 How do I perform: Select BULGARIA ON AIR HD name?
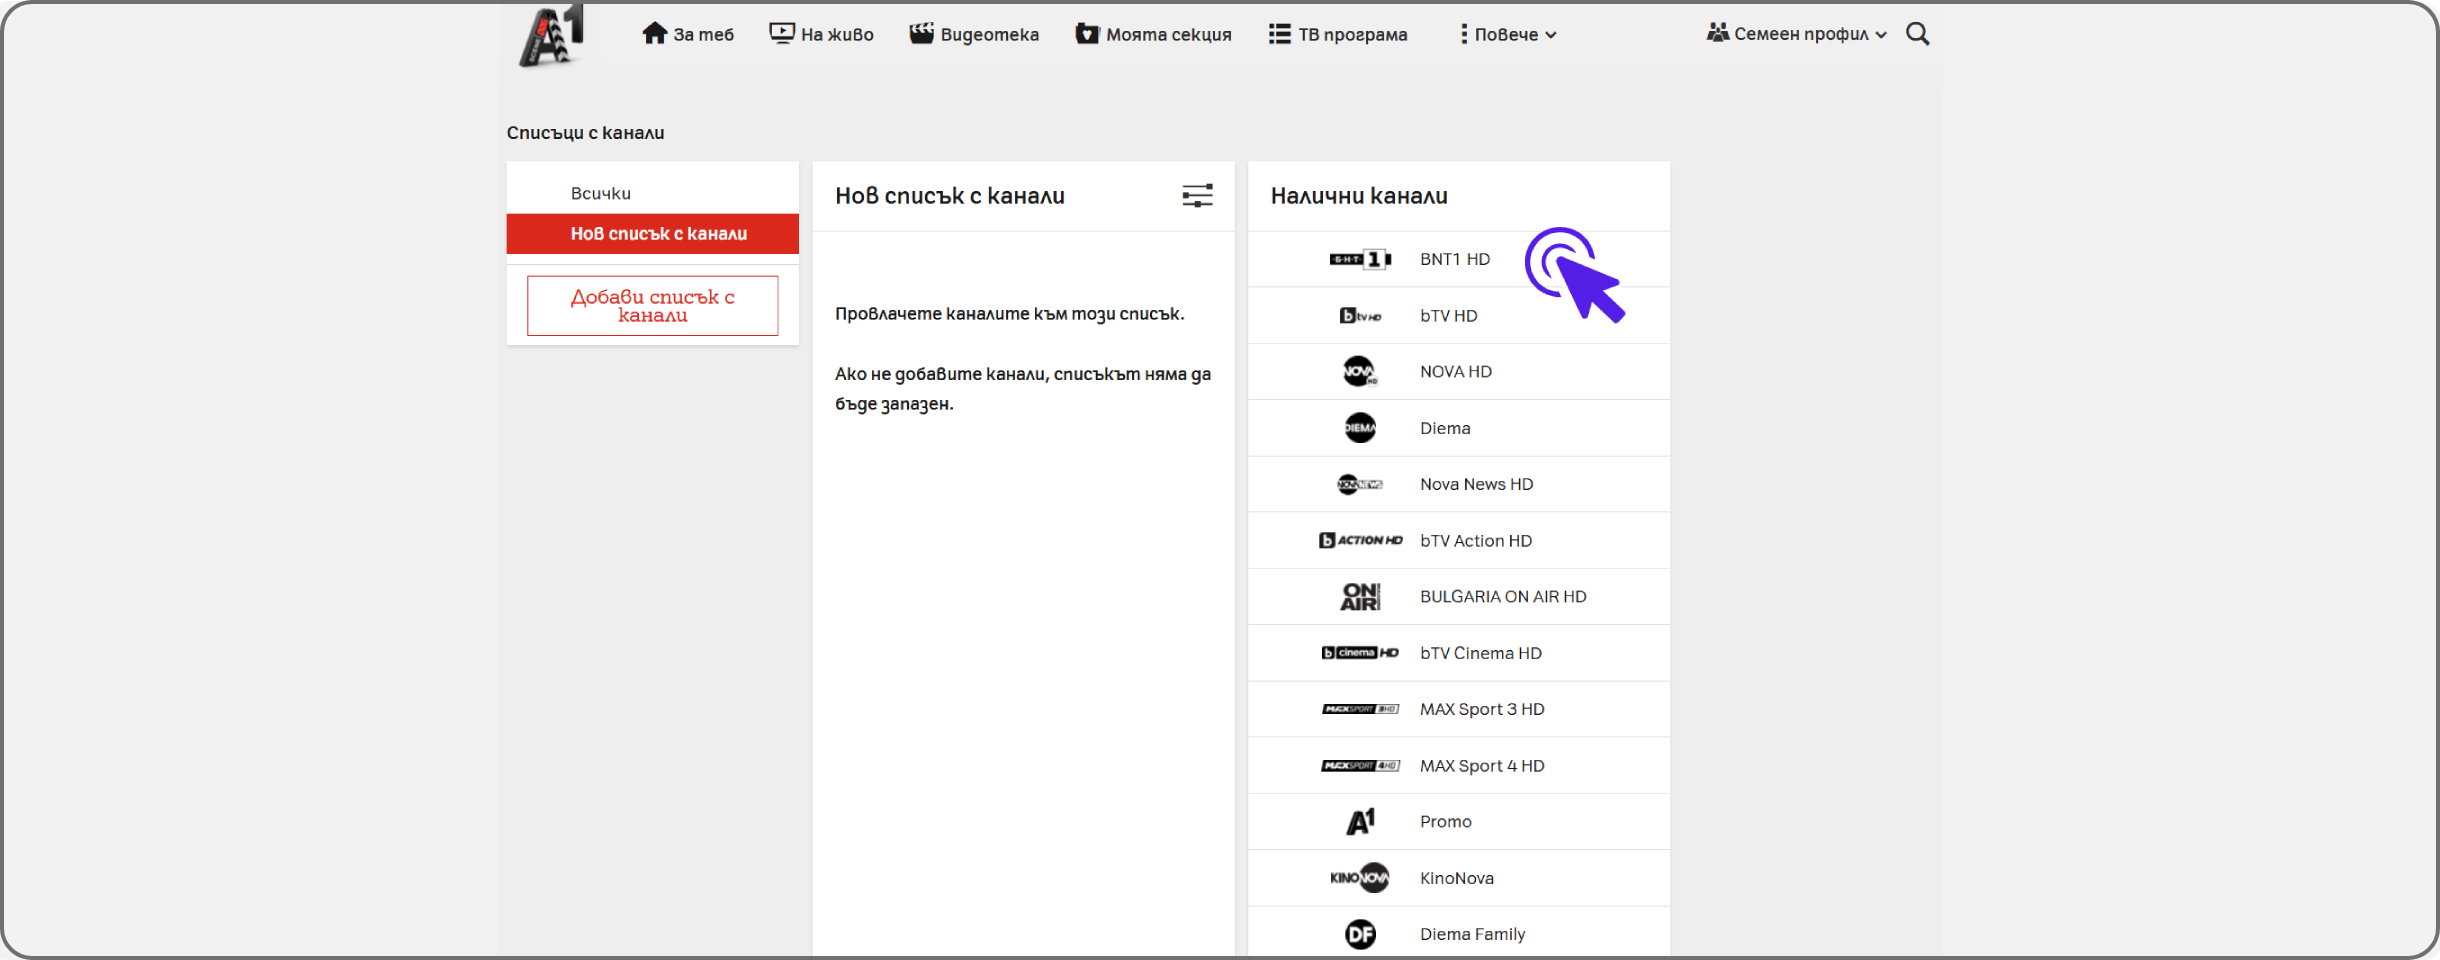[1503, 597]
